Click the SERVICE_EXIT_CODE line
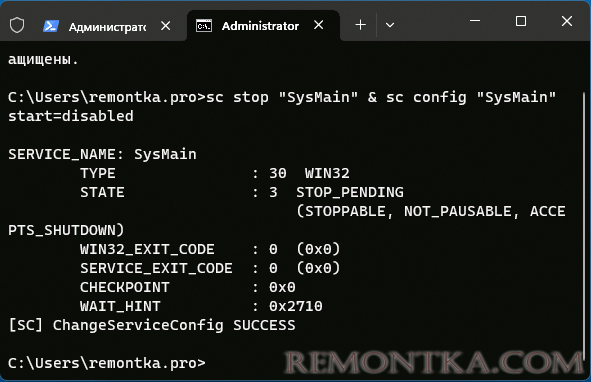591x382 pixels. point(210,268)
